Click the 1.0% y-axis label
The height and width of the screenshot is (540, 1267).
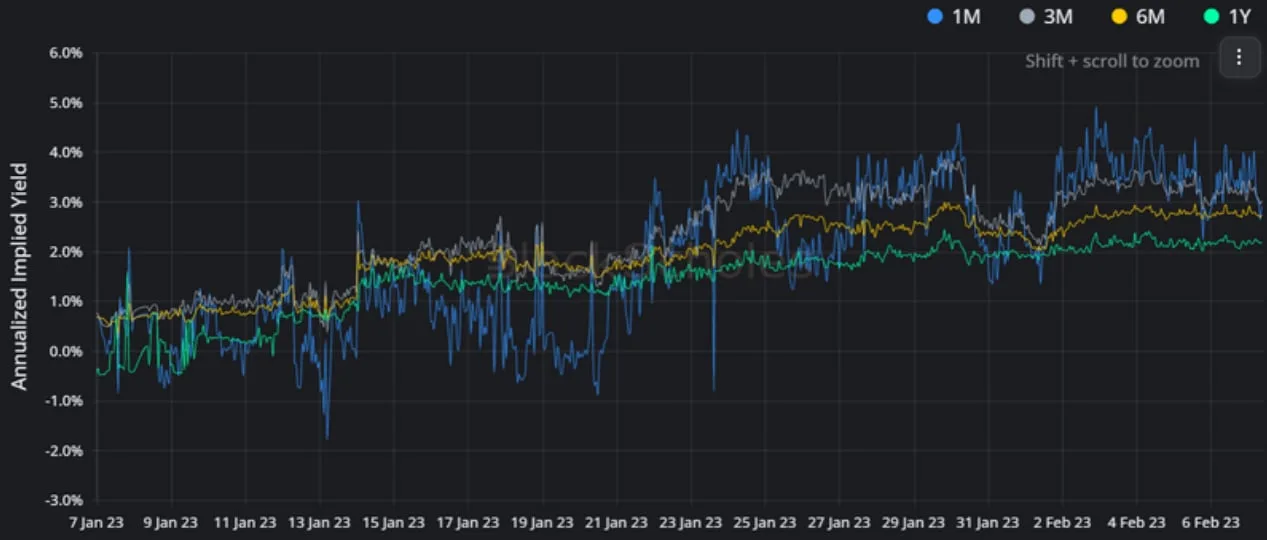[x=65, y=301]
